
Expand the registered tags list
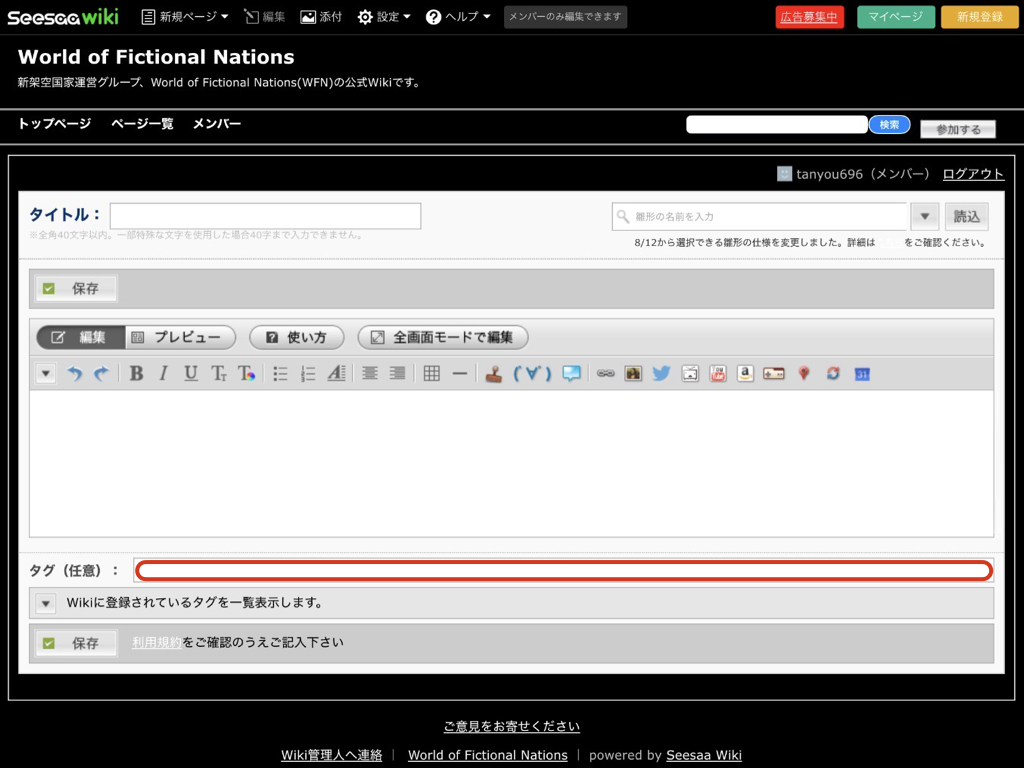click(46, 603)
